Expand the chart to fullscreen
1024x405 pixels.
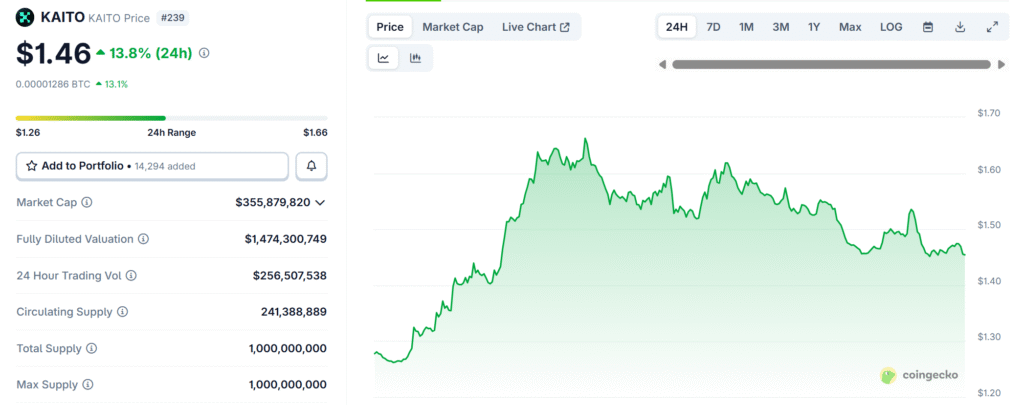[992, 27]
